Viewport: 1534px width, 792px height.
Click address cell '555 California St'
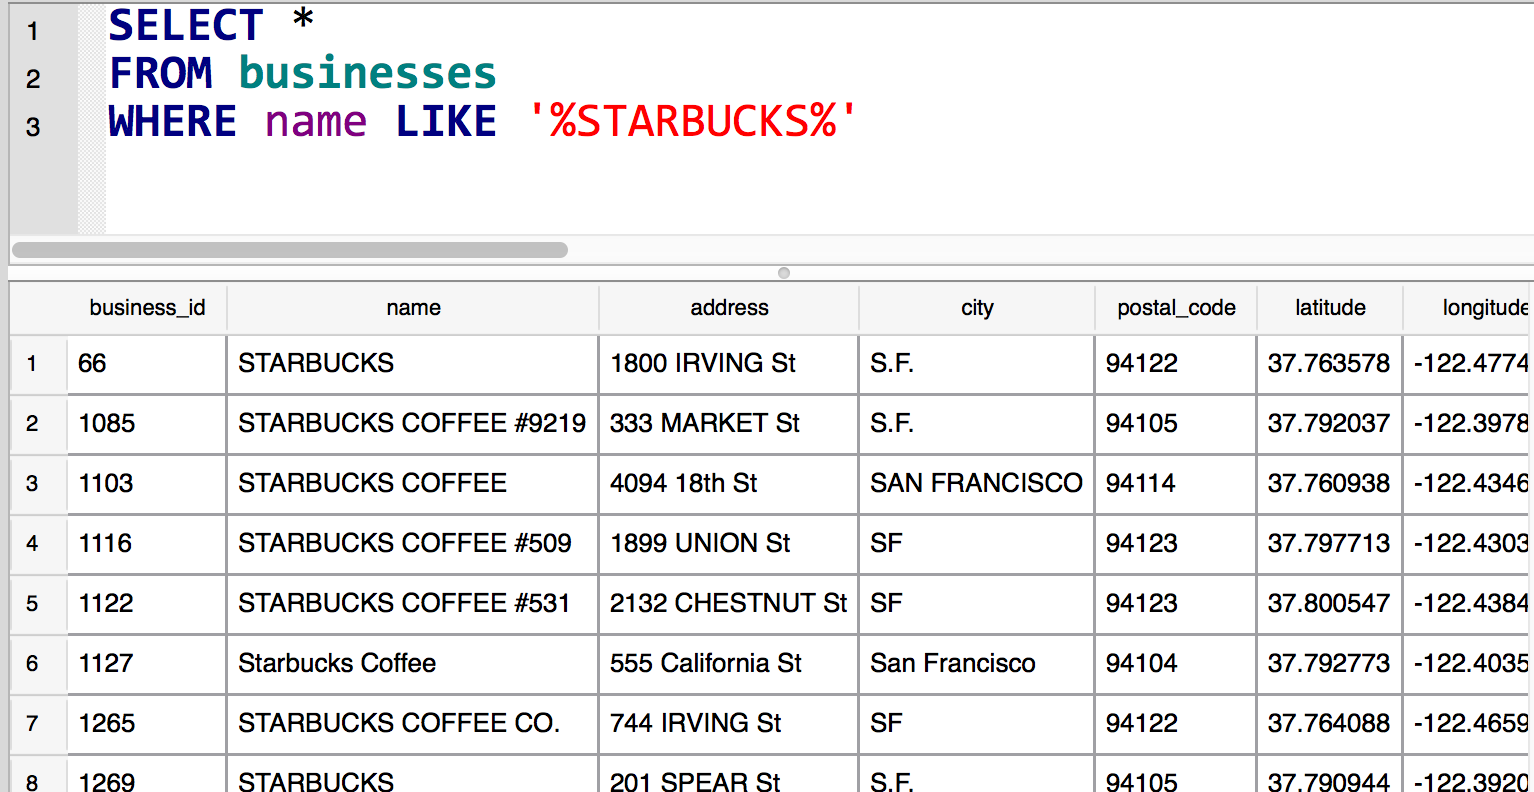pos(729,664)
